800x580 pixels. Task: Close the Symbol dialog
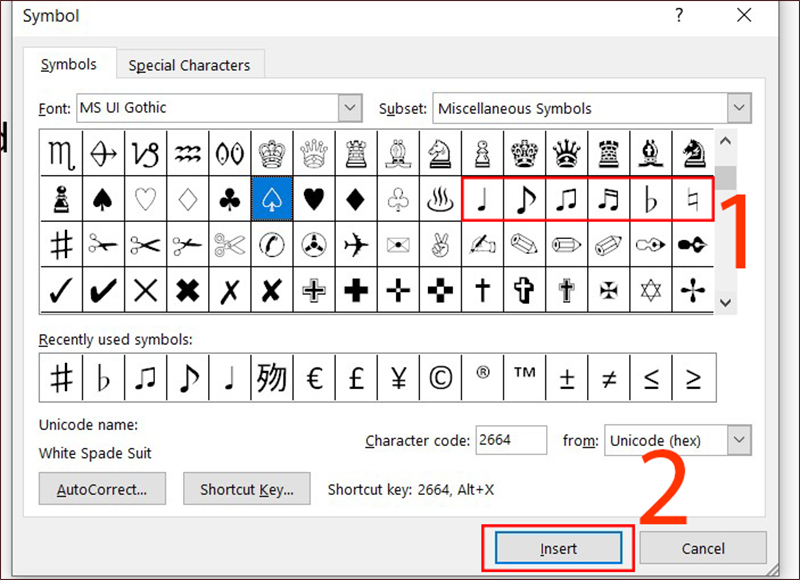tap(744, 15)
